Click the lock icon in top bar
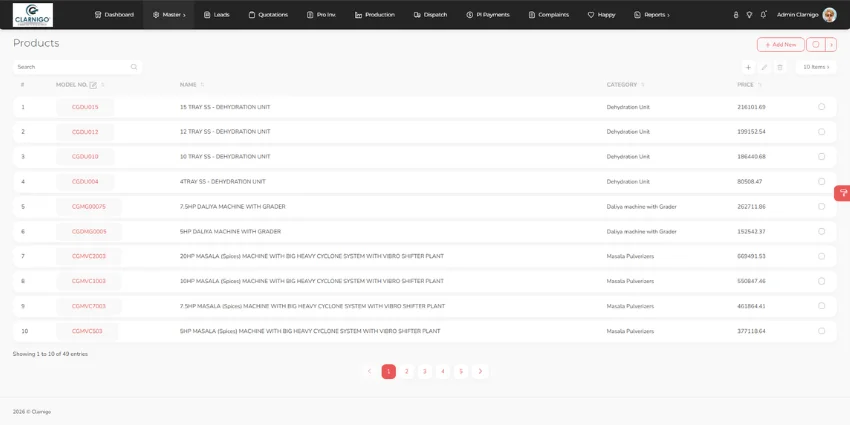Viewport: 850px width, 425px height. (736, 15)
